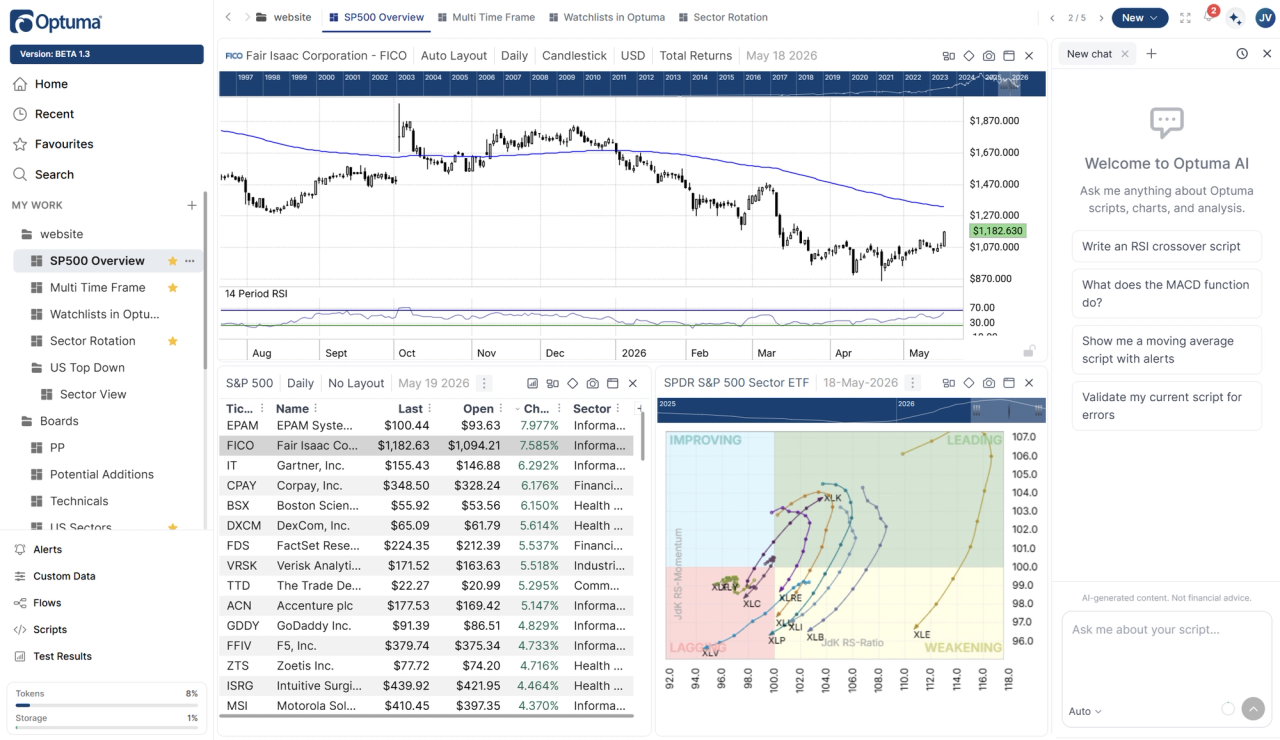Switch to the Sector Rotation tab

point(723,17)
